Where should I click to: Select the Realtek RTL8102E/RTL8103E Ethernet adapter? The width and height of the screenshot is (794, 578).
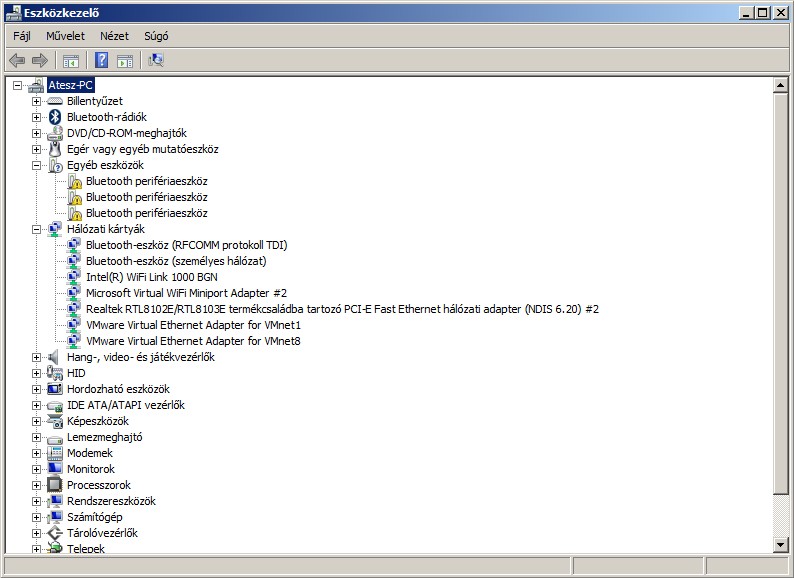pyautogui.click(x=342, y=309)
